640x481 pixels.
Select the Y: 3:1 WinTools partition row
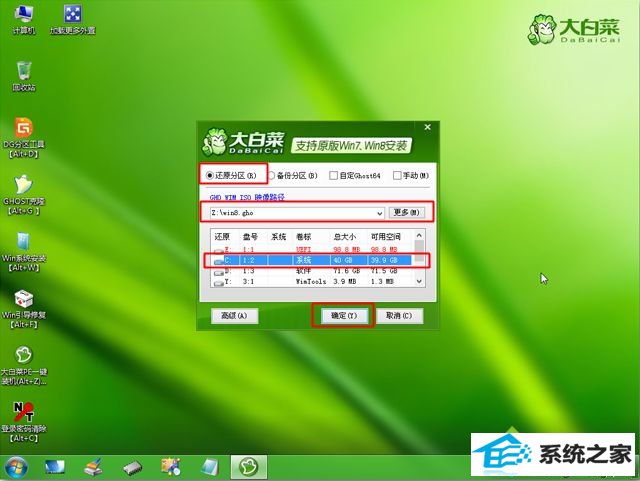[x=312, y=281]
